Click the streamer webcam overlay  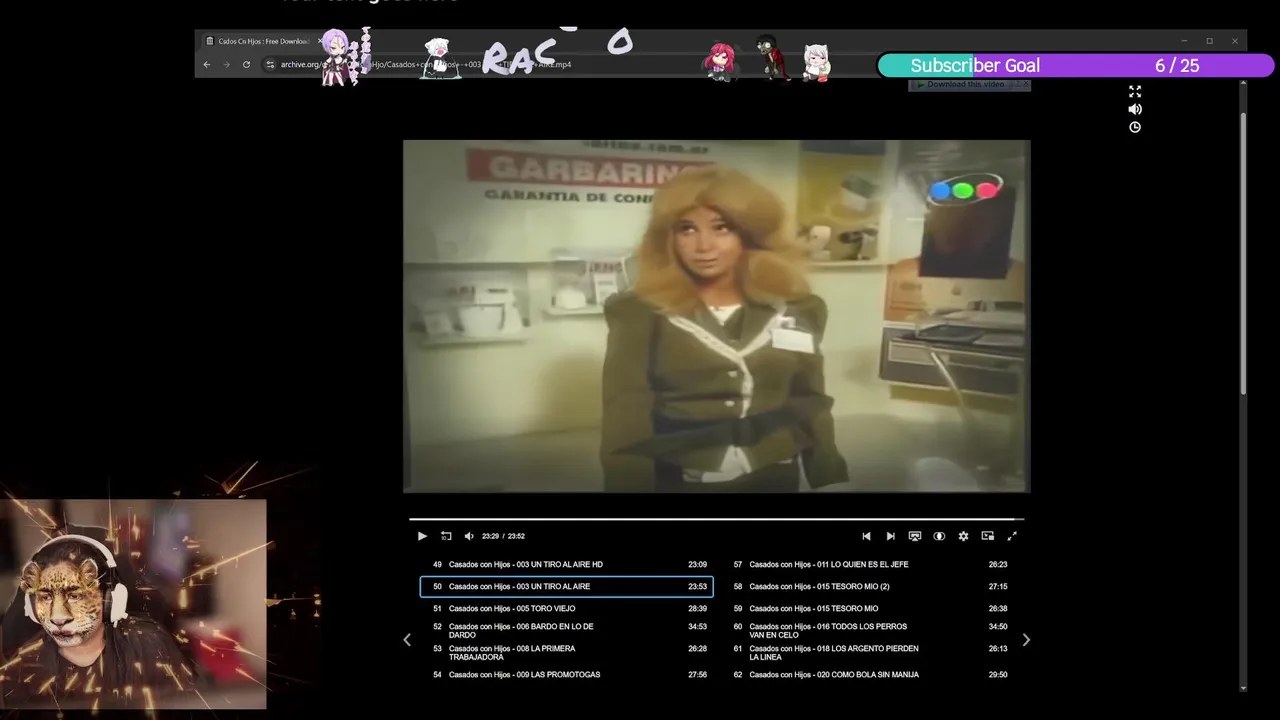[x=133, y=604]
